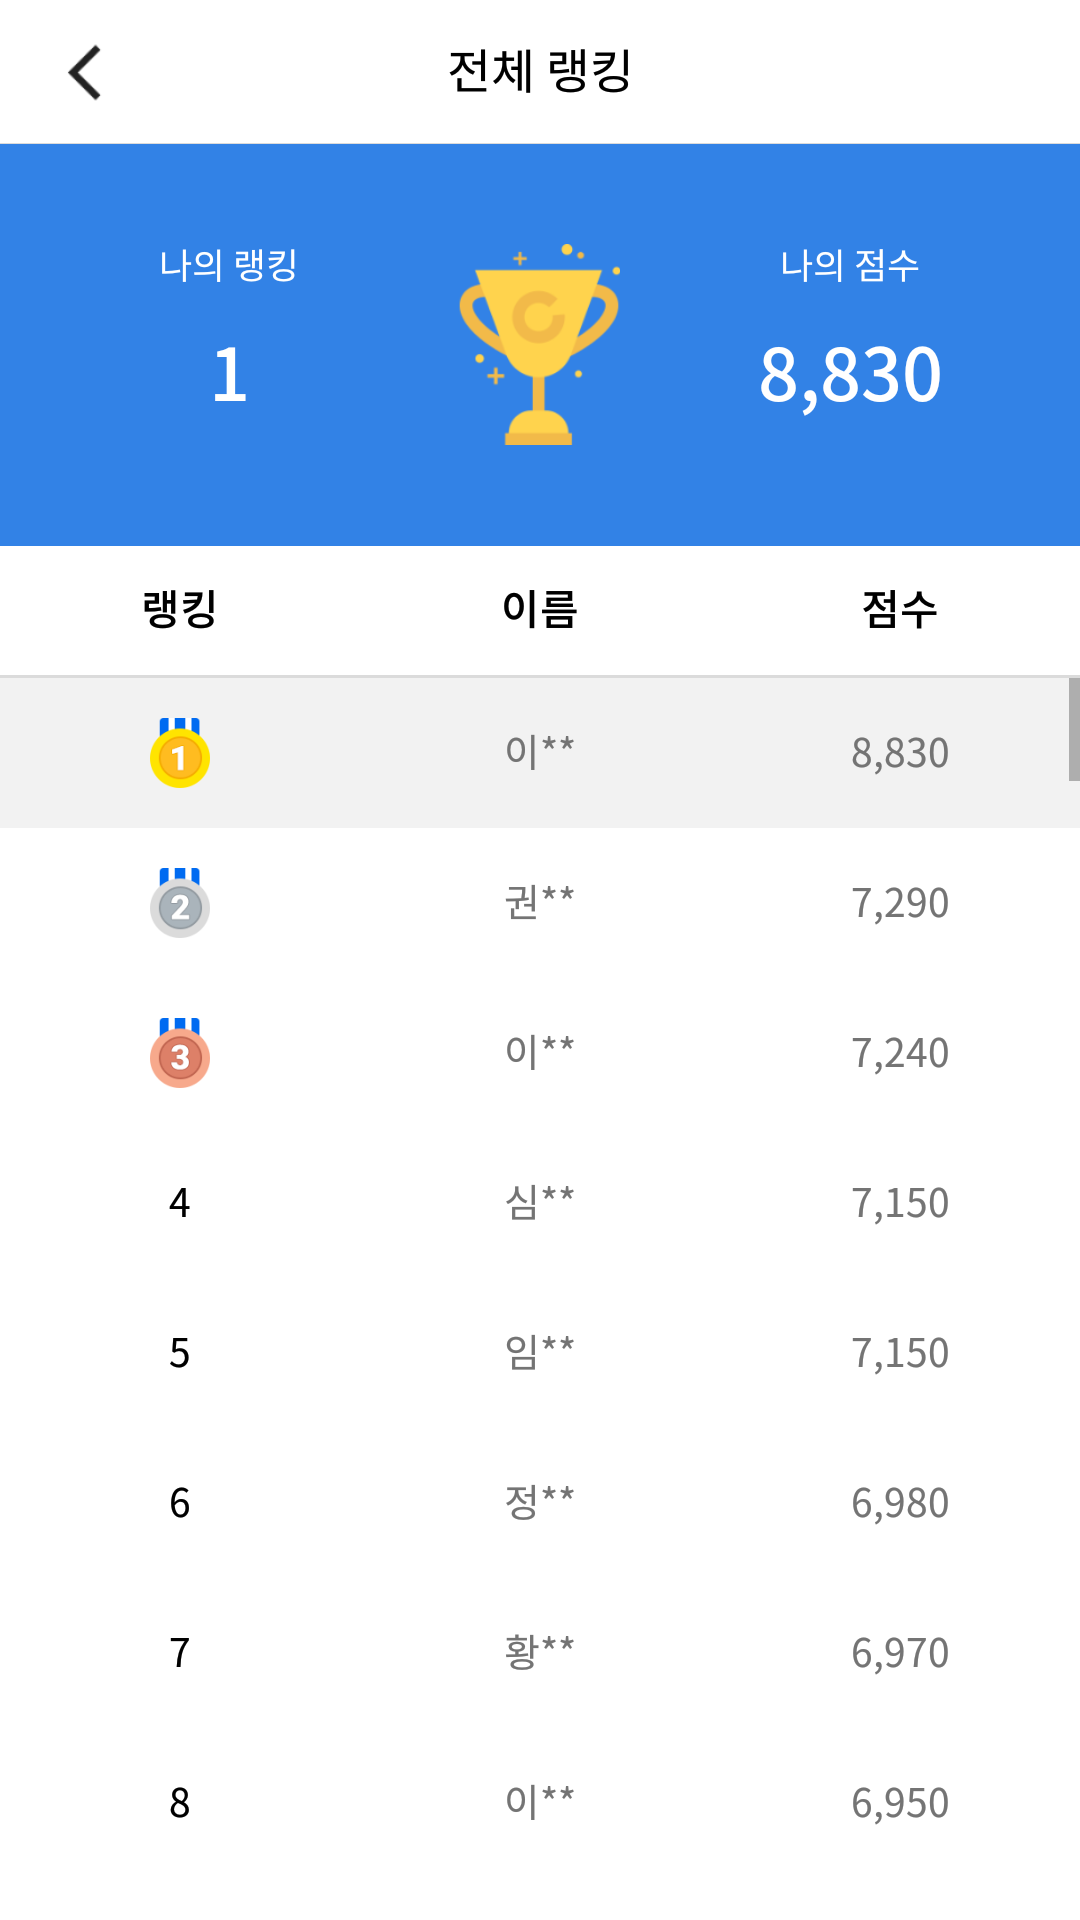Tap the 전체 랭킹 page title
The width and height of the screenshot is (1080, 1920).
point(540,72)
